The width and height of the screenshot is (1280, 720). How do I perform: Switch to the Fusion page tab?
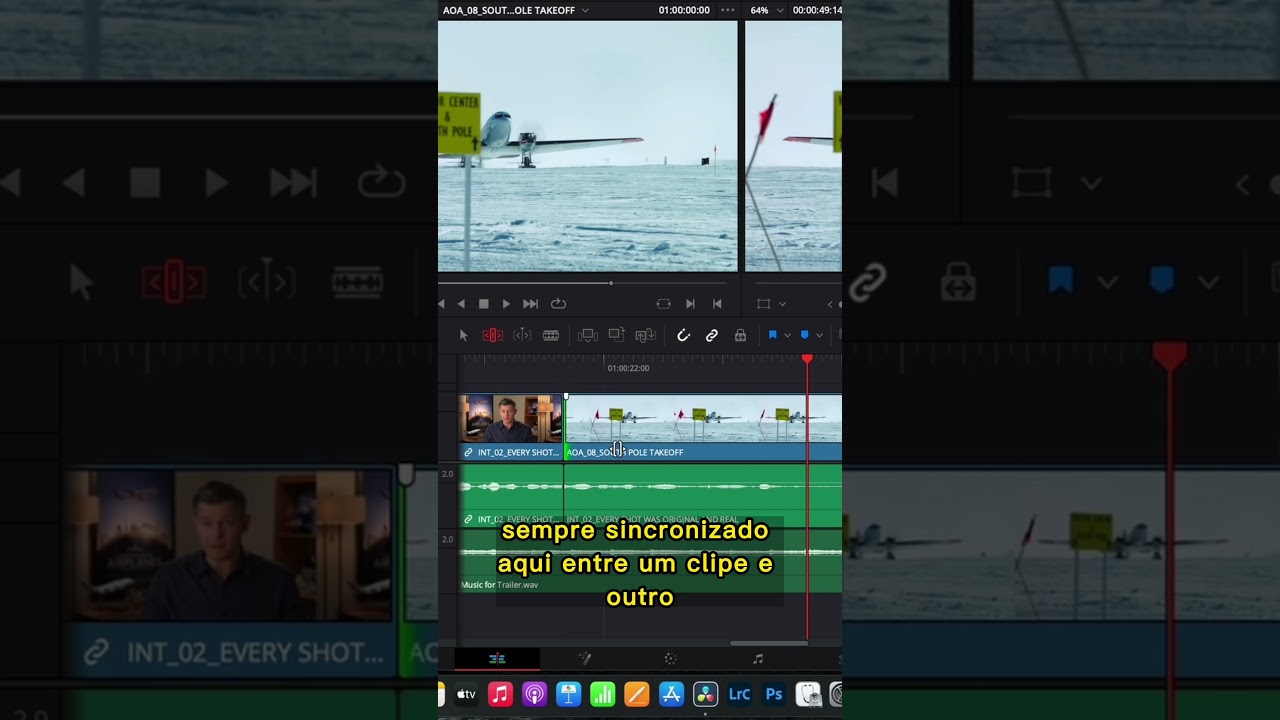585,659
